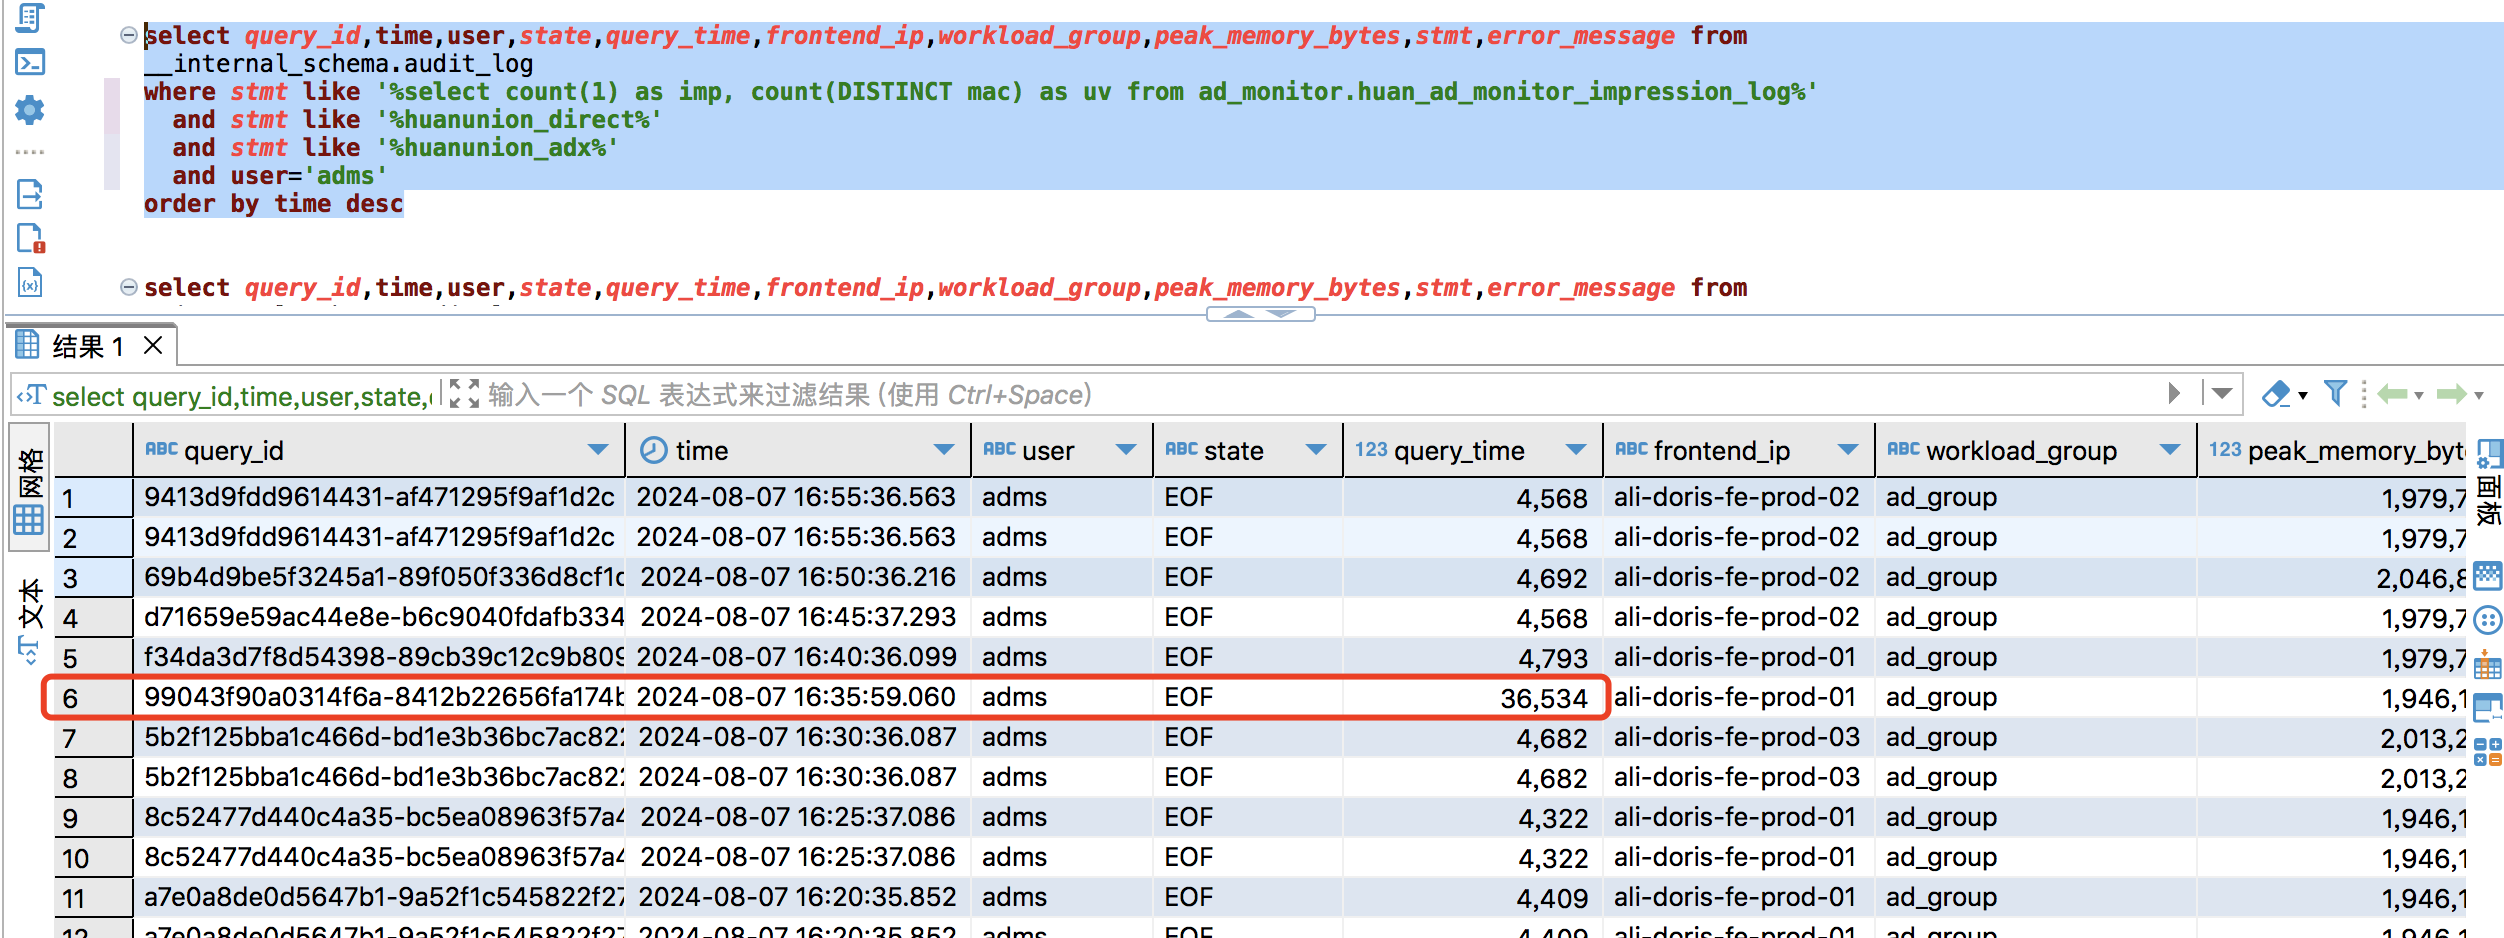
Task: Navigate back with the left green arrow
Action: [x=2392, y=394]
